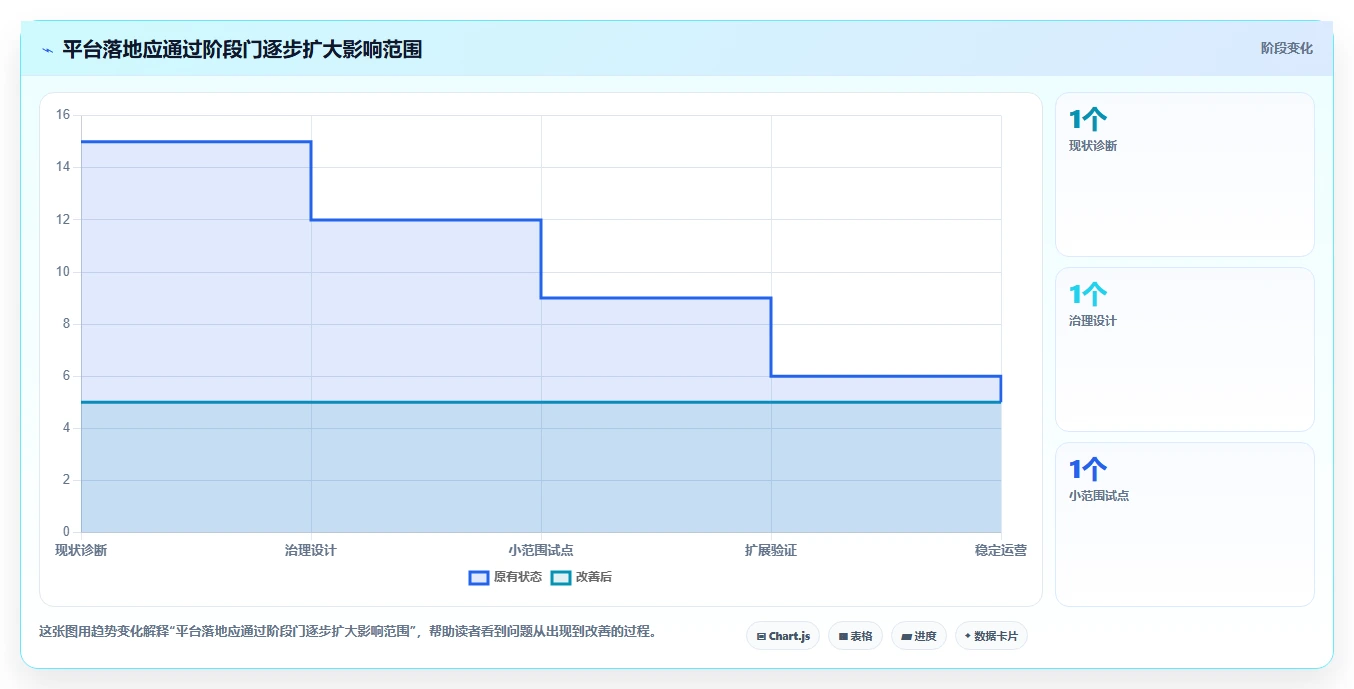This screenshot has width=1354, height=689.
Task: Click the heading 平台落地应通过阶段门逐步扩大影响范围
Action: coord(242,49)
